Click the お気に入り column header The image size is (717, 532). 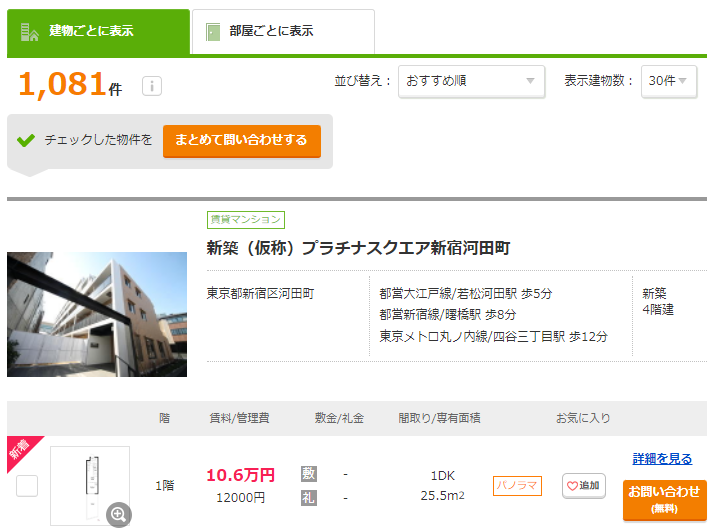583,418
